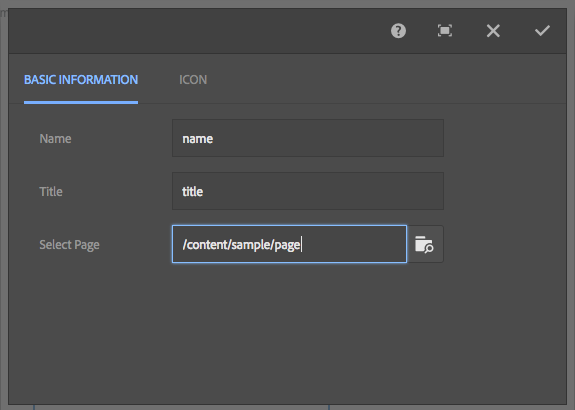Place cursor on 'content' in page path
The image size is (575, 410).
coord(208,245)
